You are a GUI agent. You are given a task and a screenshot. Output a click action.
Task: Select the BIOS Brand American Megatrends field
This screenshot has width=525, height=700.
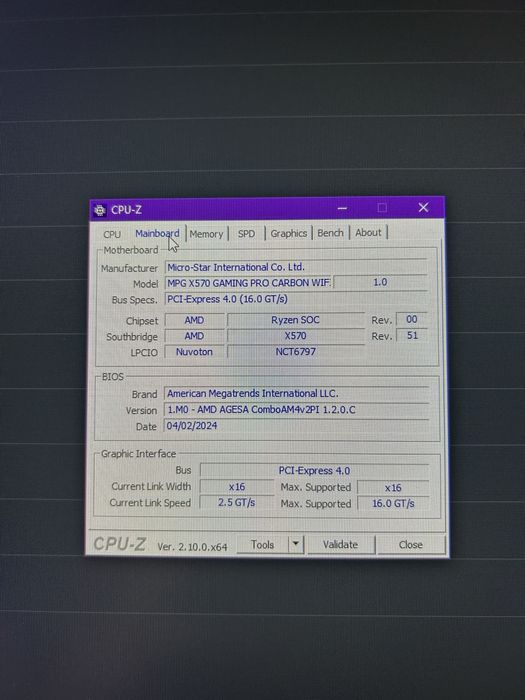click(296, 393)
